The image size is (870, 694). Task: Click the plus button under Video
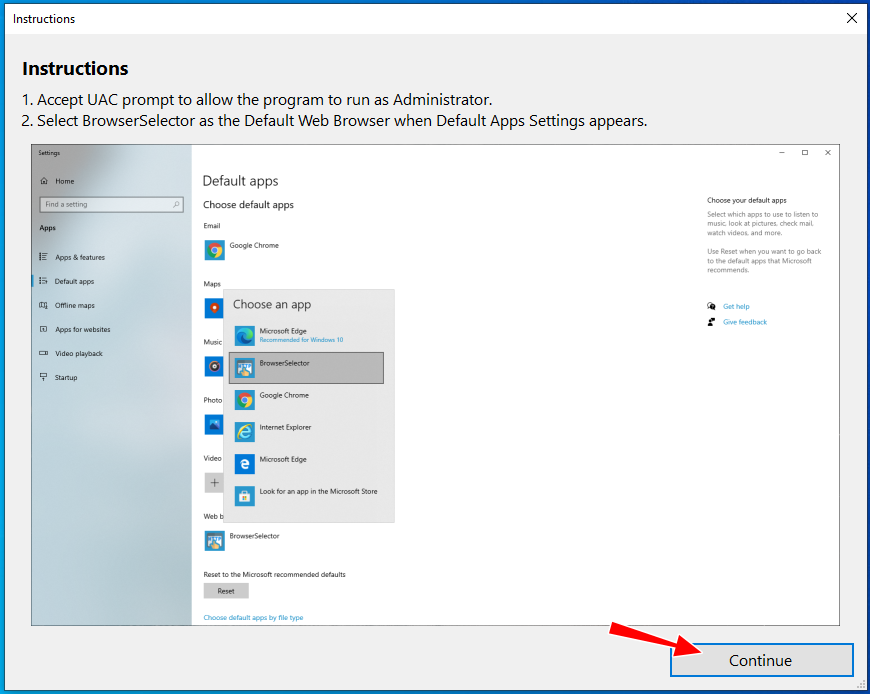(x=214, y=483)
